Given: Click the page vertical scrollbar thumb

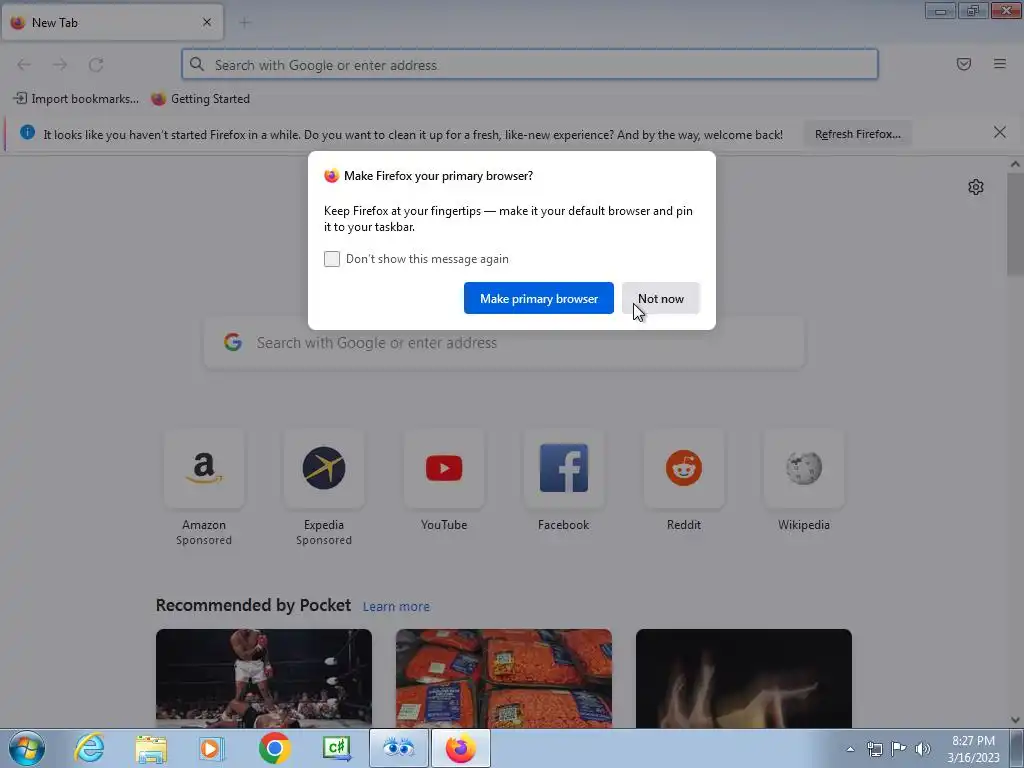Looking at the screenshot, I should [1015, 225].
